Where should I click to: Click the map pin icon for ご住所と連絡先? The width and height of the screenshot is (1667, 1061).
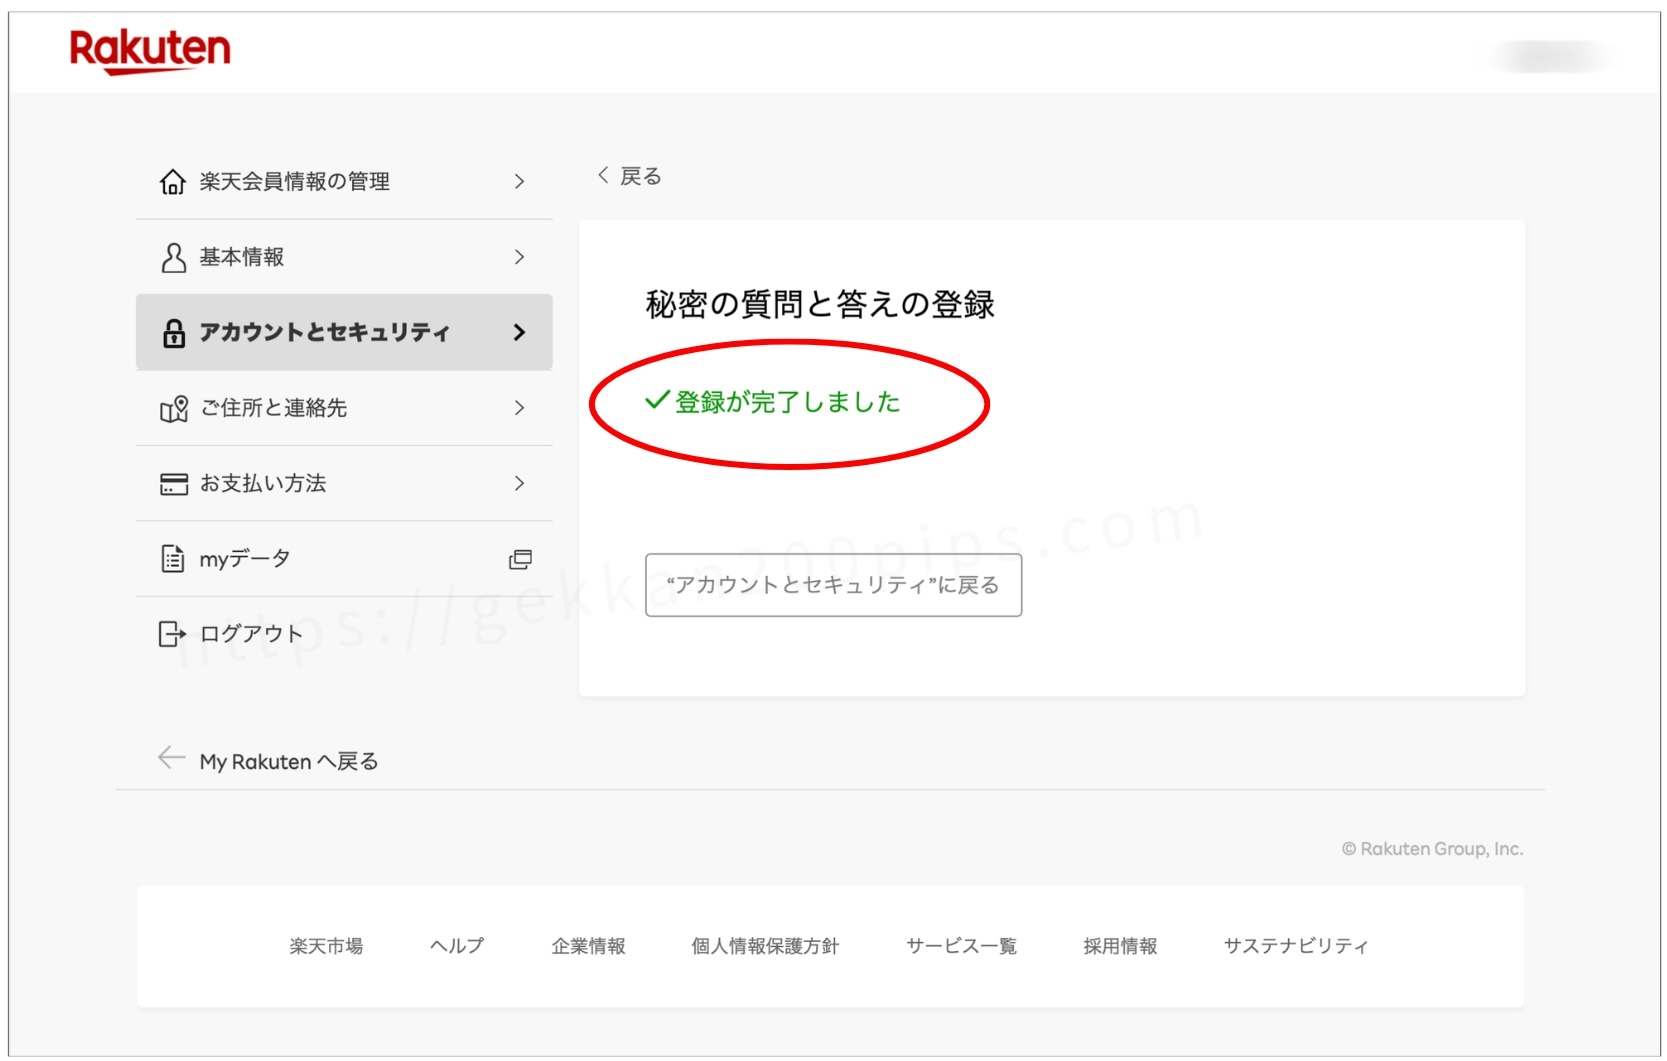(x=174, y=409)
